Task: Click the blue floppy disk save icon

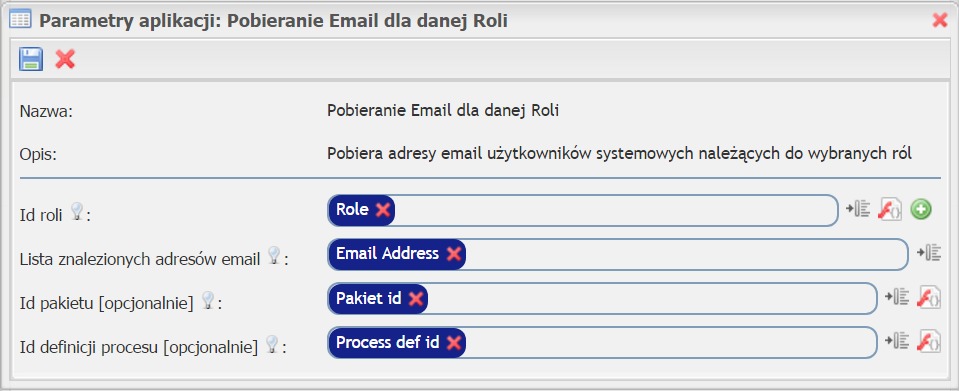Action: [31, 59]
